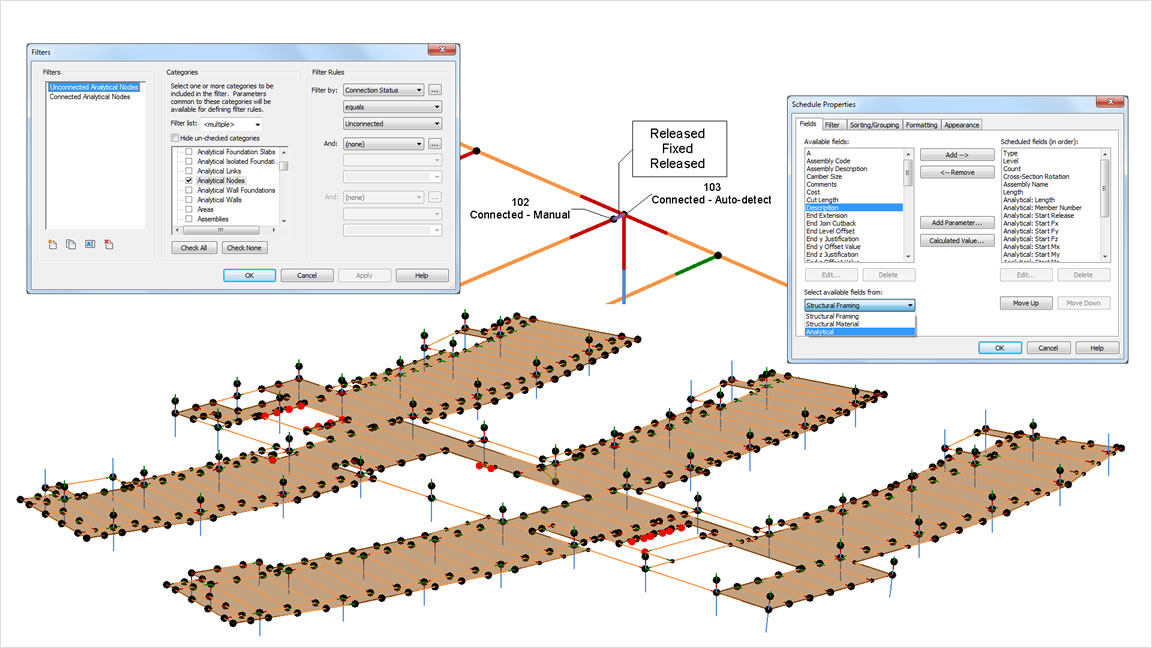
Task: Click the <-- Remove button
Action: (x=957, y=173)
